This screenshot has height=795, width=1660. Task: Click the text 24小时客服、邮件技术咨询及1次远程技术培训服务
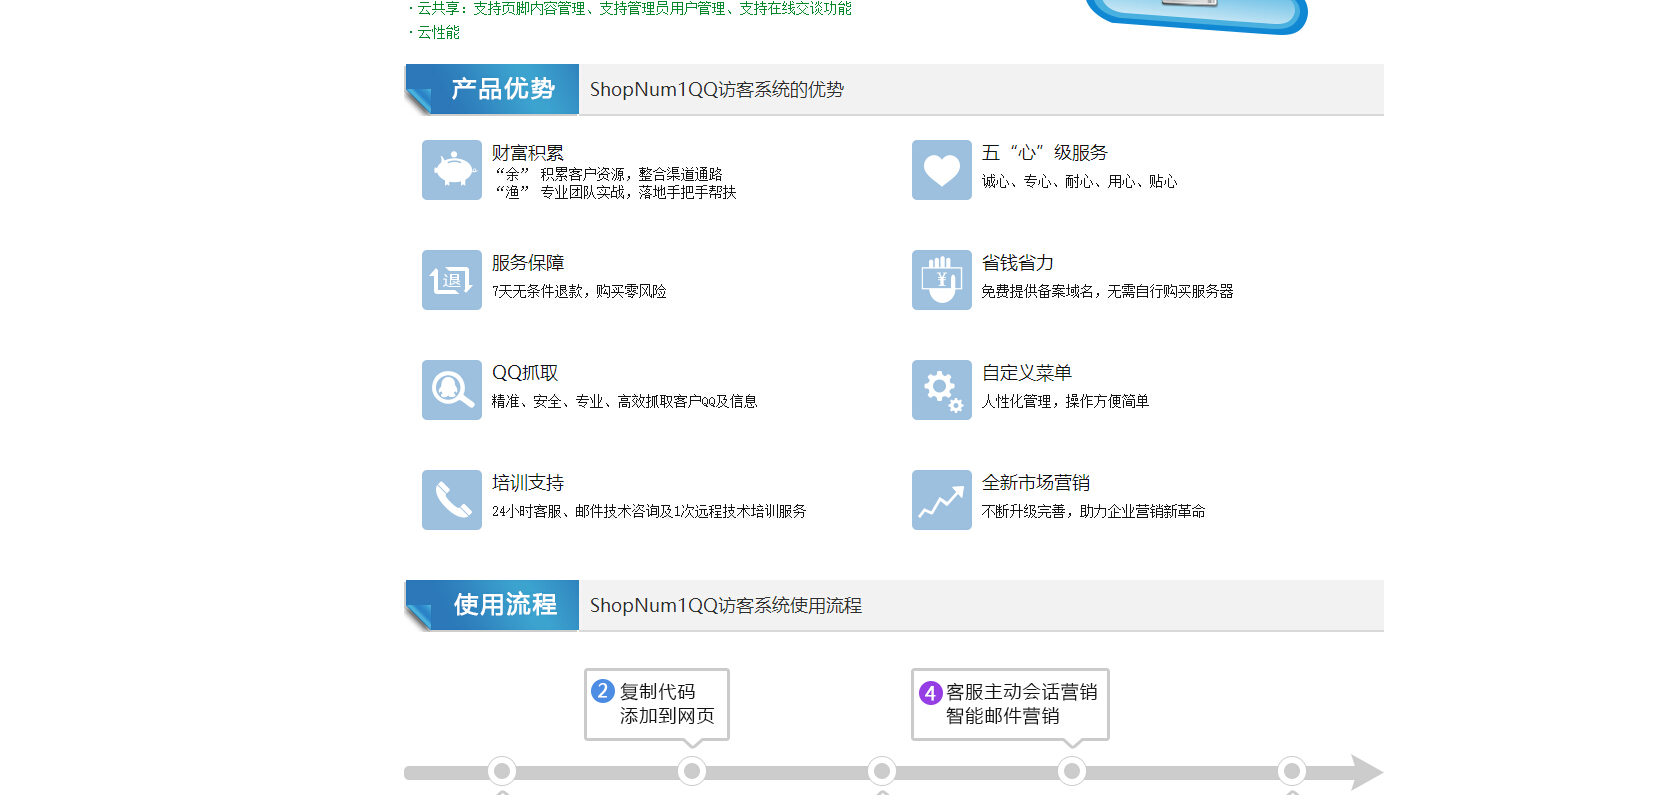[x=649, y=511]
